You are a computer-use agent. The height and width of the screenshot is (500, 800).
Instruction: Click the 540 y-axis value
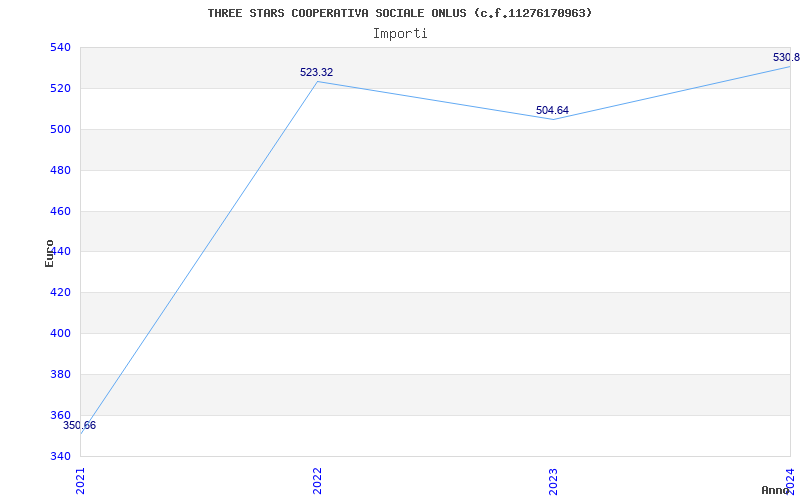click(59, 47)
